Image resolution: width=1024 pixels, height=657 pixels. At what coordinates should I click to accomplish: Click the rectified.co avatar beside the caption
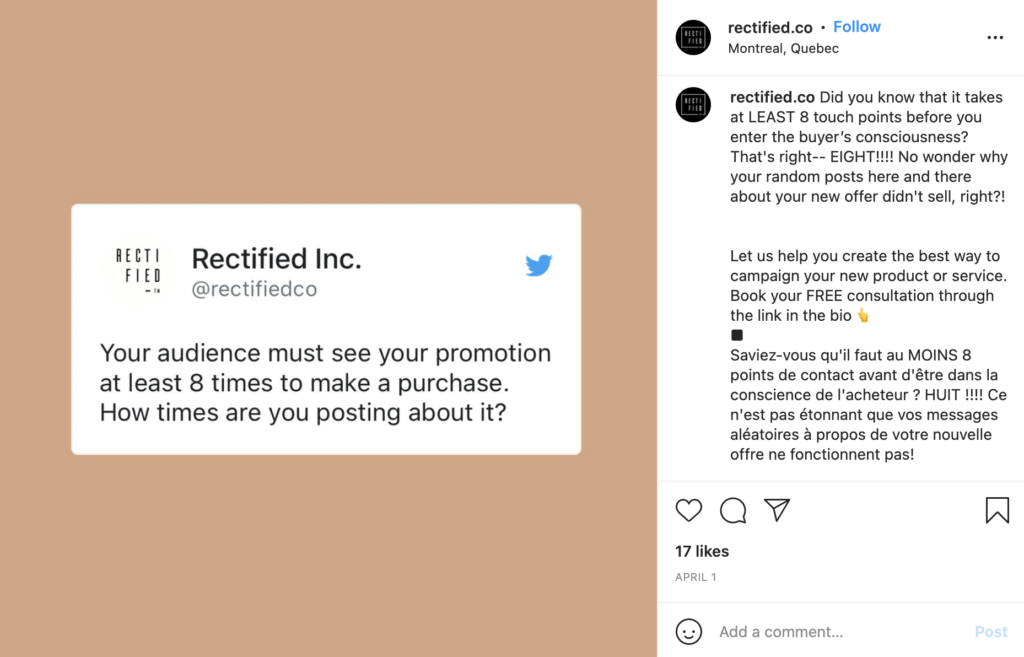click(x=693, y=105)
